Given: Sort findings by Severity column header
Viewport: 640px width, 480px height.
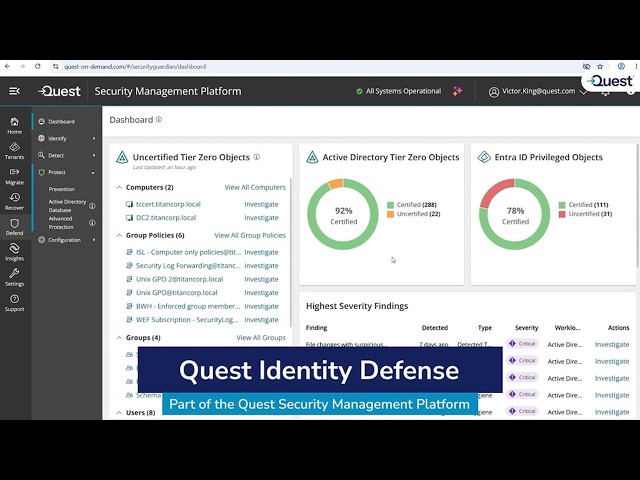Looking at the screenshot, I should click(x=527, y=328).
